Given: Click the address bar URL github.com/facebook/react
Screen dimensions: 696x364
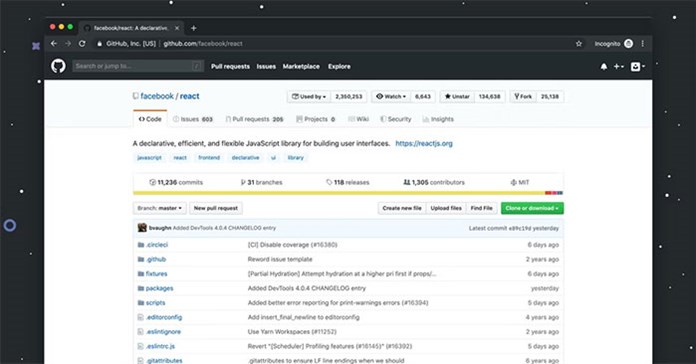Looking at the screenshot, I should (x=203, y=44).
